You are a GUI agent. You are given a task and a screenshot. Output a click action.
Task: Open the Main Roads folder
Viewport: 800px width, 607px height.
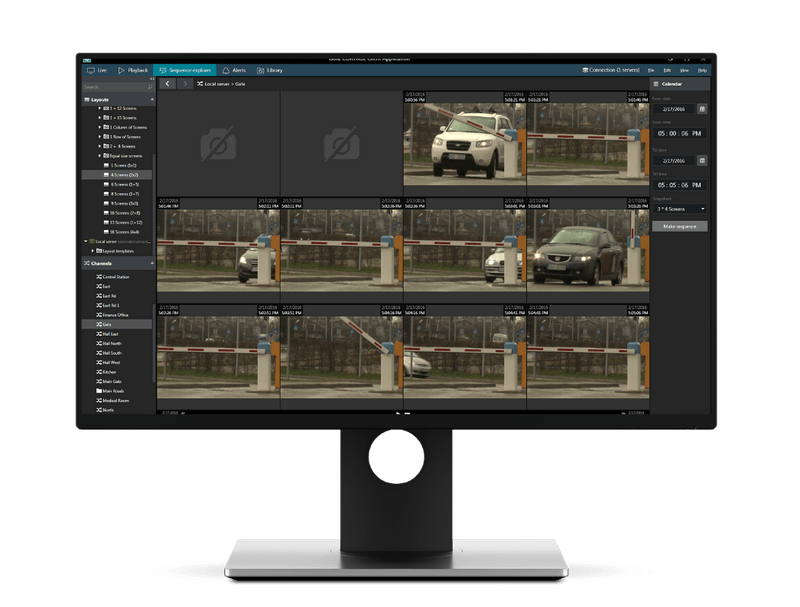[x=110, y=391]
